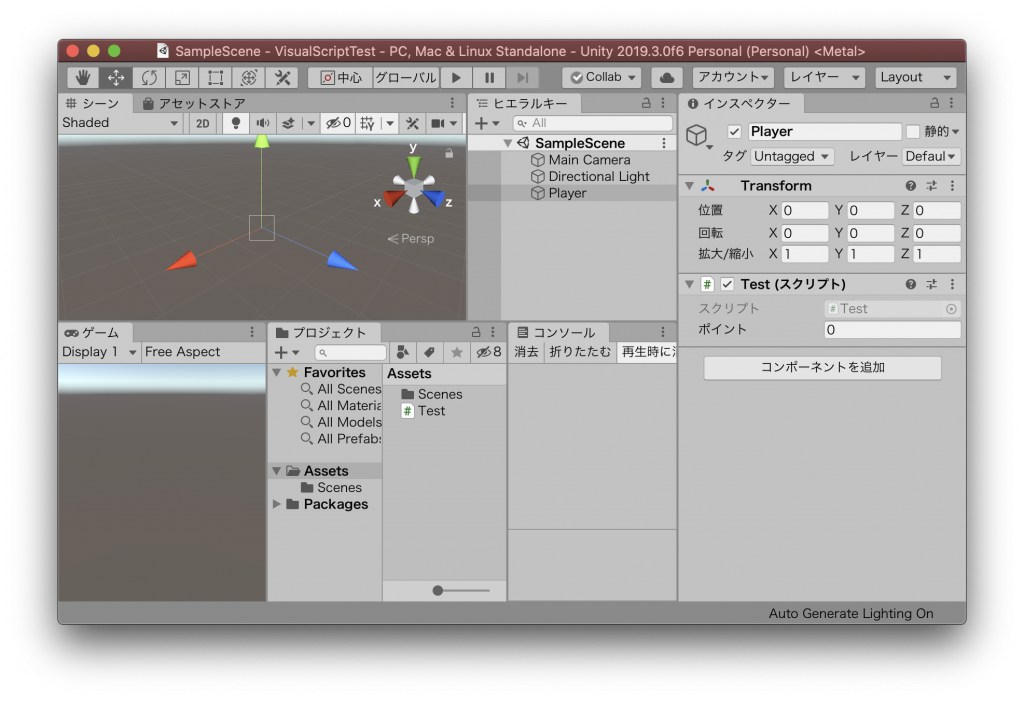Click the X axis cone of scene gizmo
The height and width of the screenshot is (701, 1024).
tap(394, 197)
